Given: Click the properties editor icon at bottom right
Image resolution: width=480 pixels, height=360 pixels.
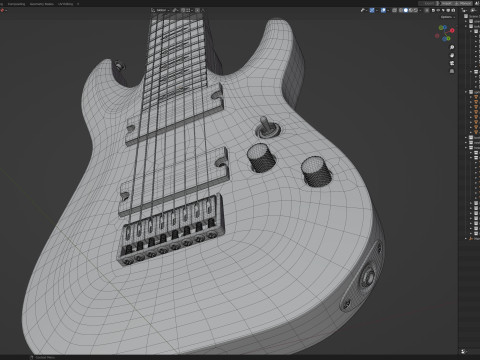Looking at the screenshot, I should pos(464,351).
